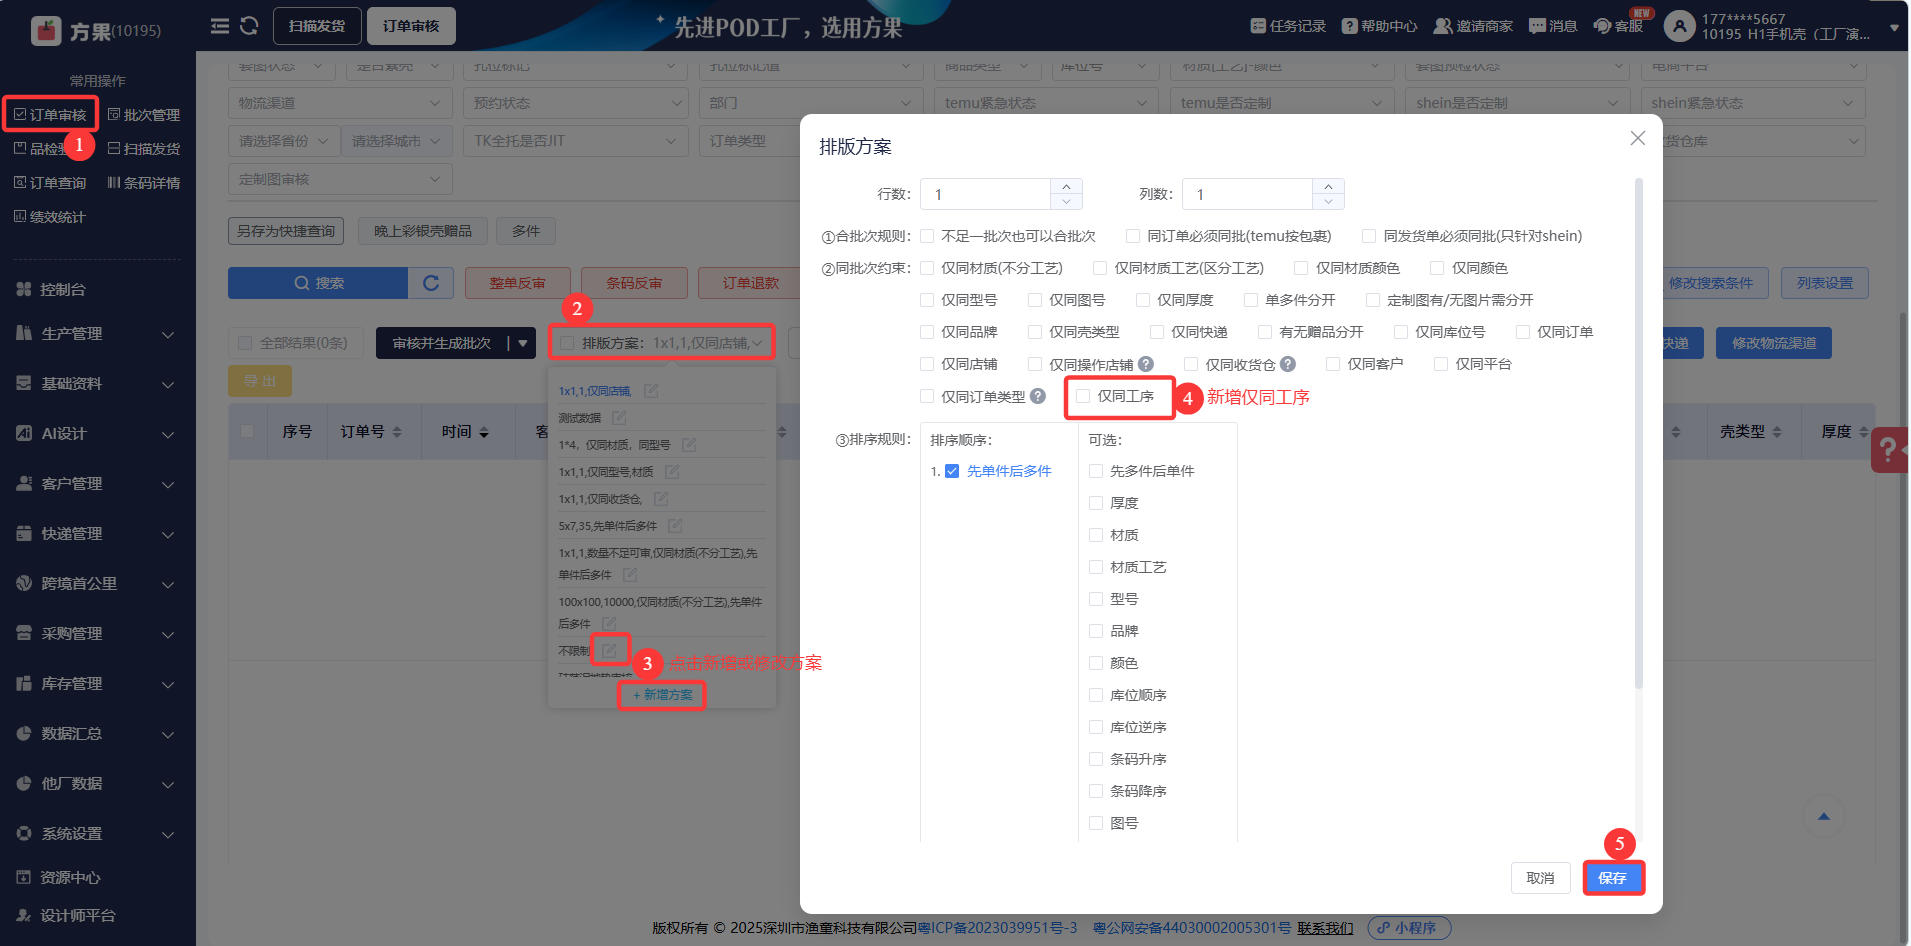
Task: Click + 新增方案
Action: 662,695
